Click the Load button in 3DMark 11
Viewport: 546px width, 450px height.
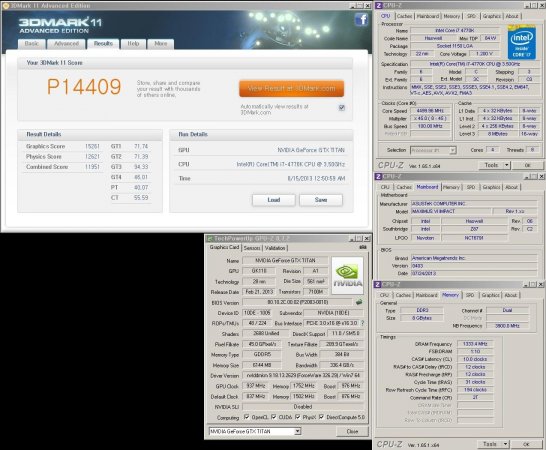click(274, 200)
